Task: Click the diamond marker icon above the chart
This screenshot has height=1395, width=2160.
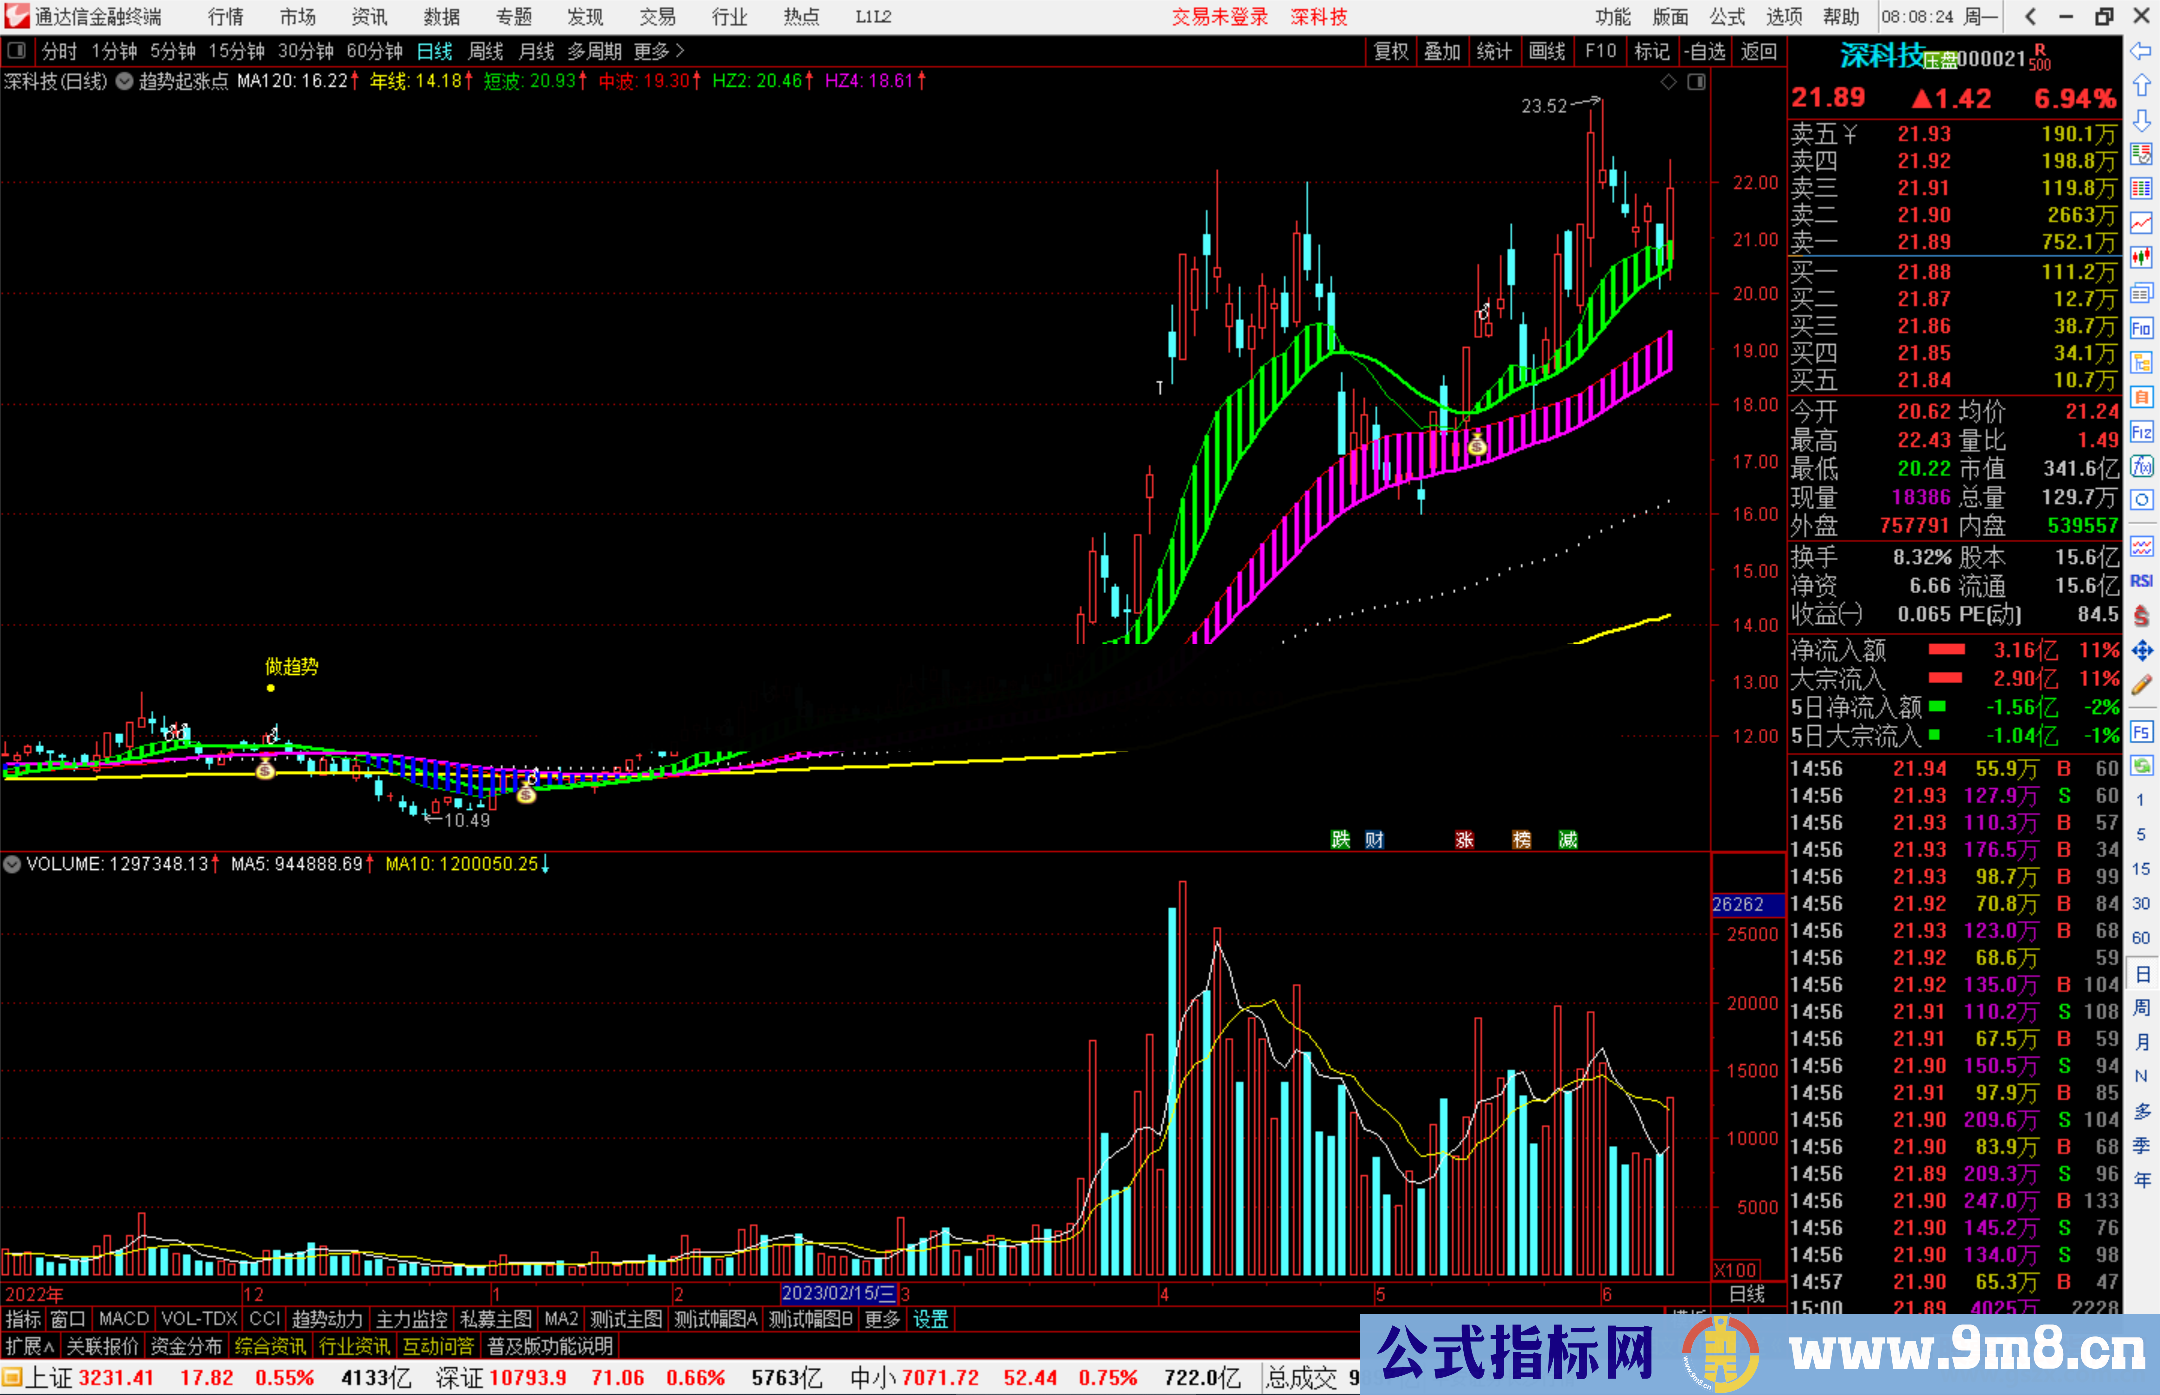Action: (1668, 82)
